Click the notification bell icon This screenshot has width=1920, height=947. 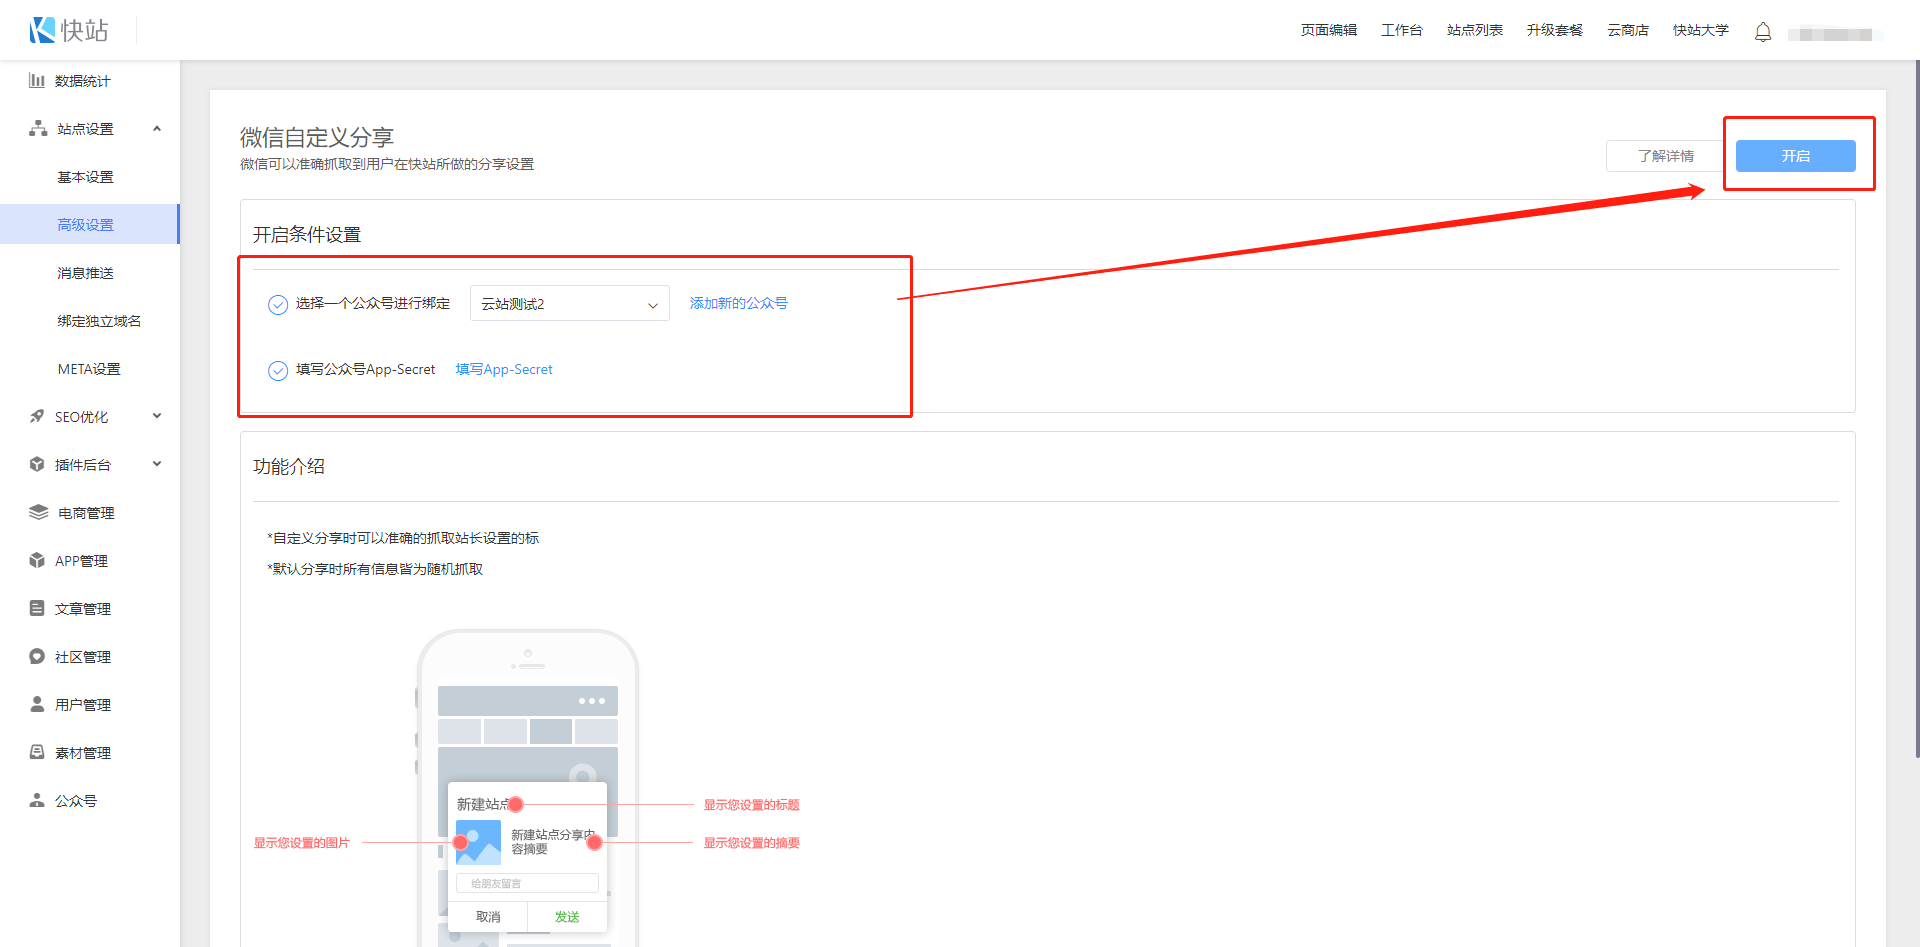click(1763, 32)
